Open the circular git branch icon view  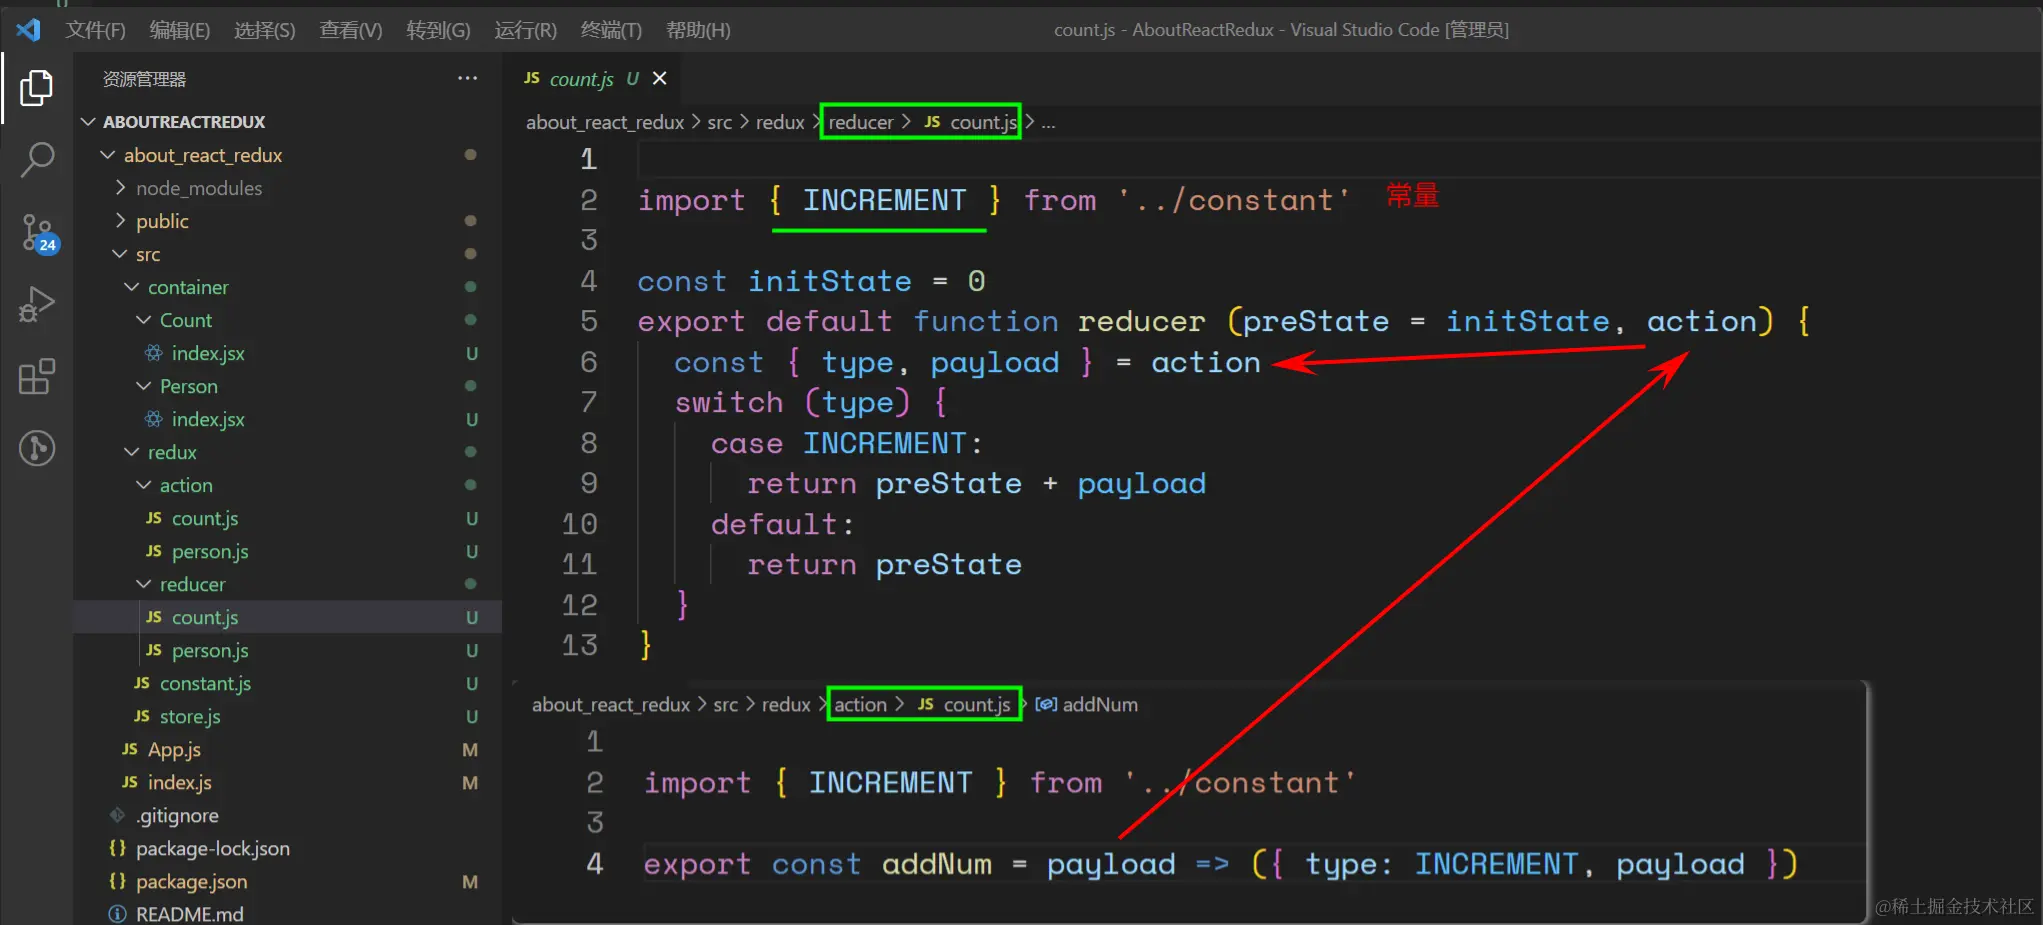pos(37,448)
